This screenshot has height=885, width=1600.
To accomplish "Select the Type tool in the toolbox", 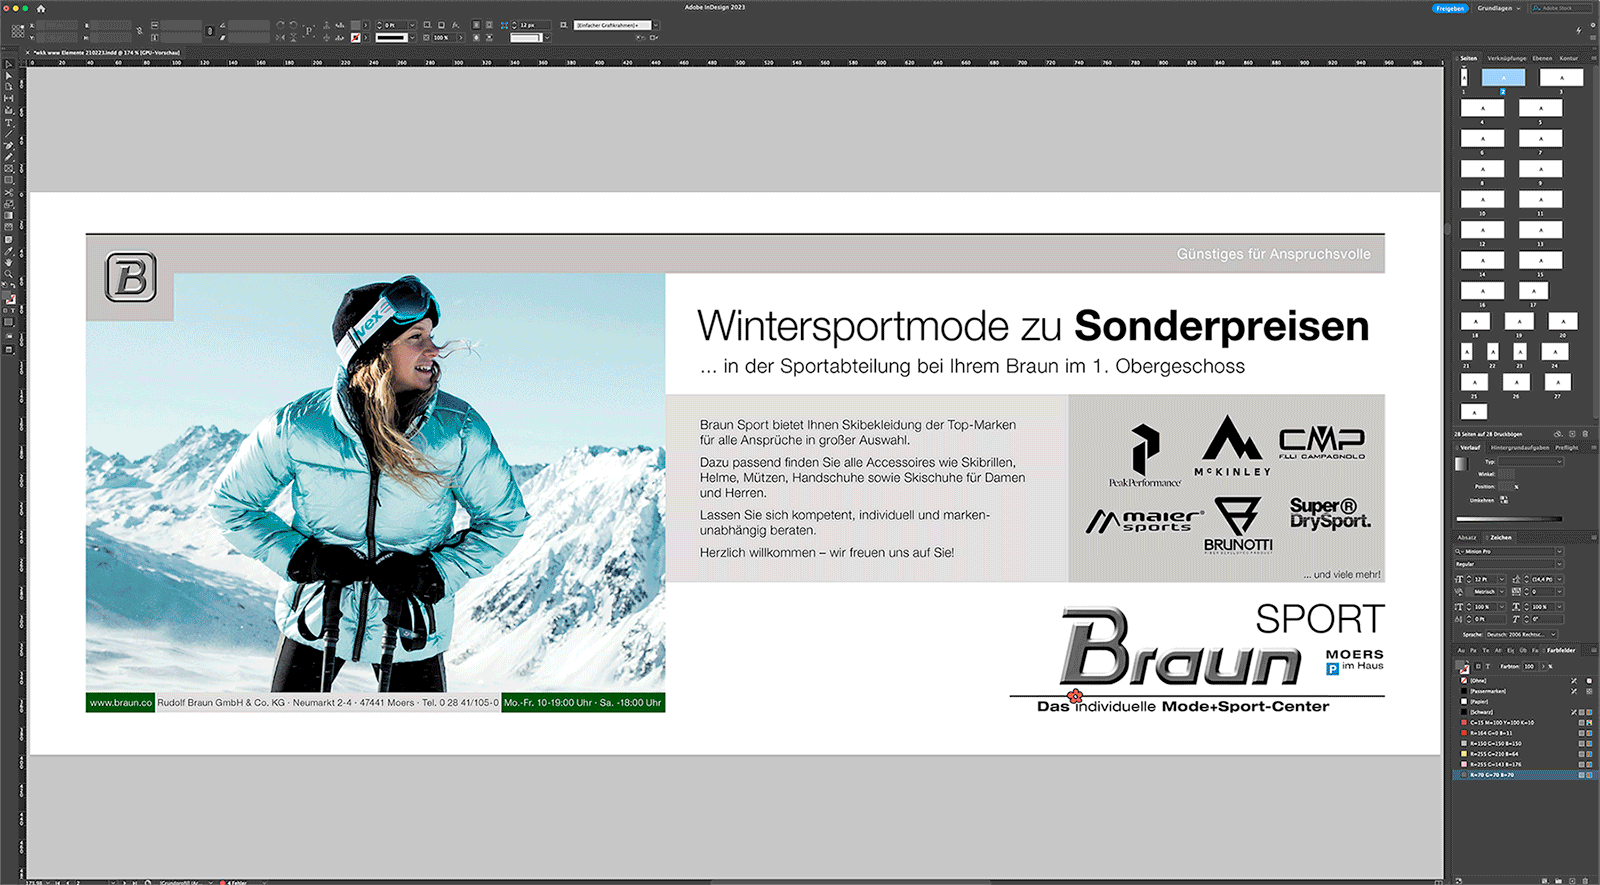I will [9, 122].
